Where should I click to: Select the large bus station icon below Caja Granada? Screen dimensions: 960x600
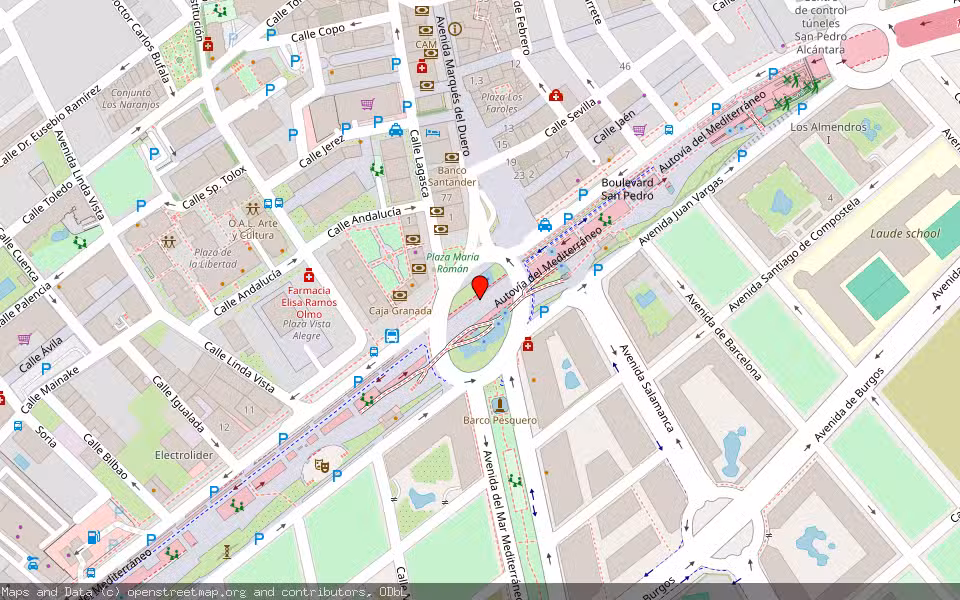[x=392, y=336]
